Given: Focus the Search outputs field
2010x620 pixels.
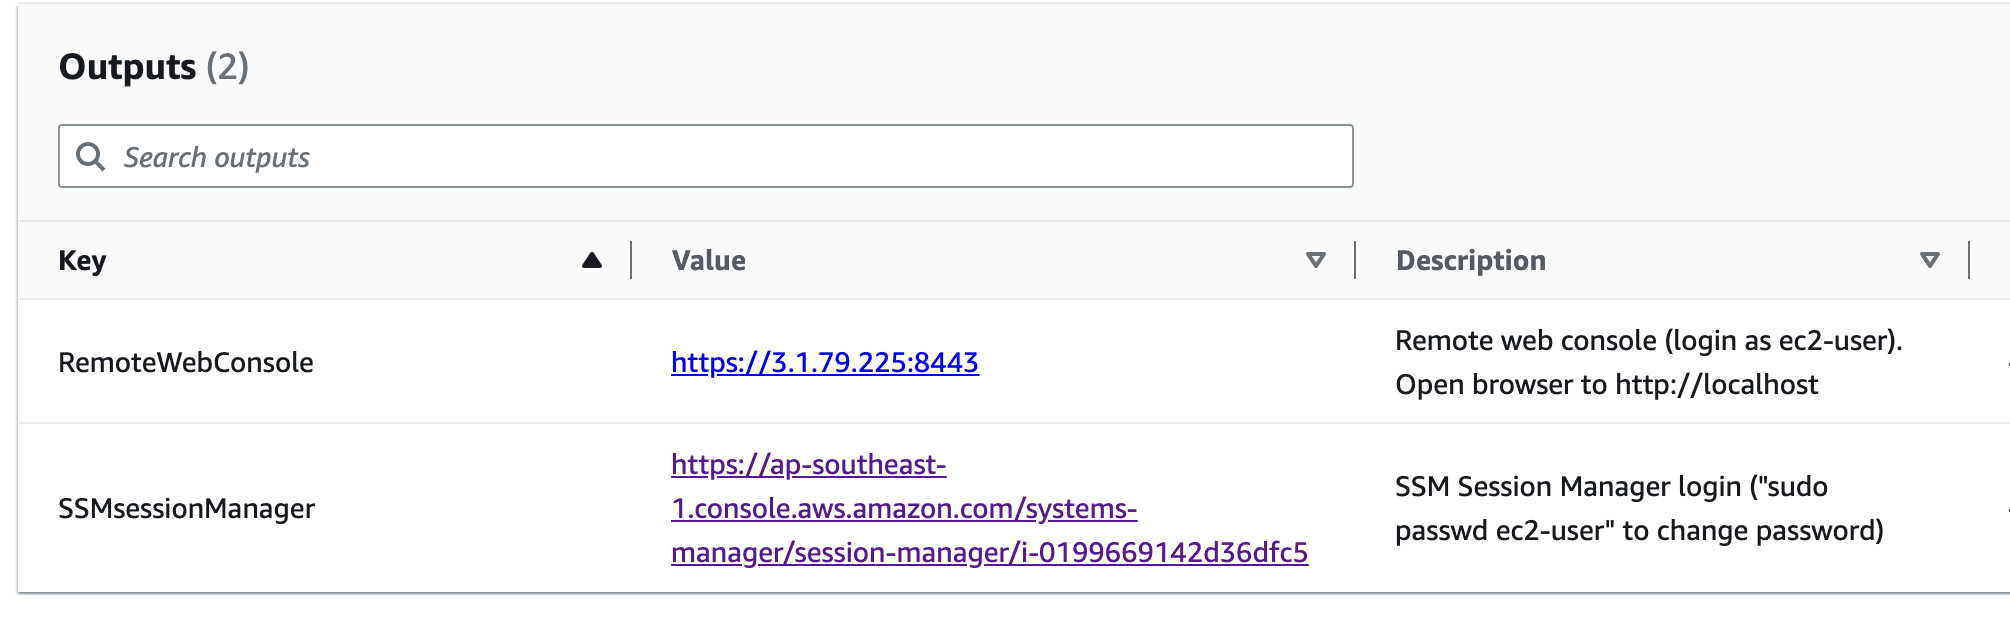Looking at the screenshot, I should (706, 156).
